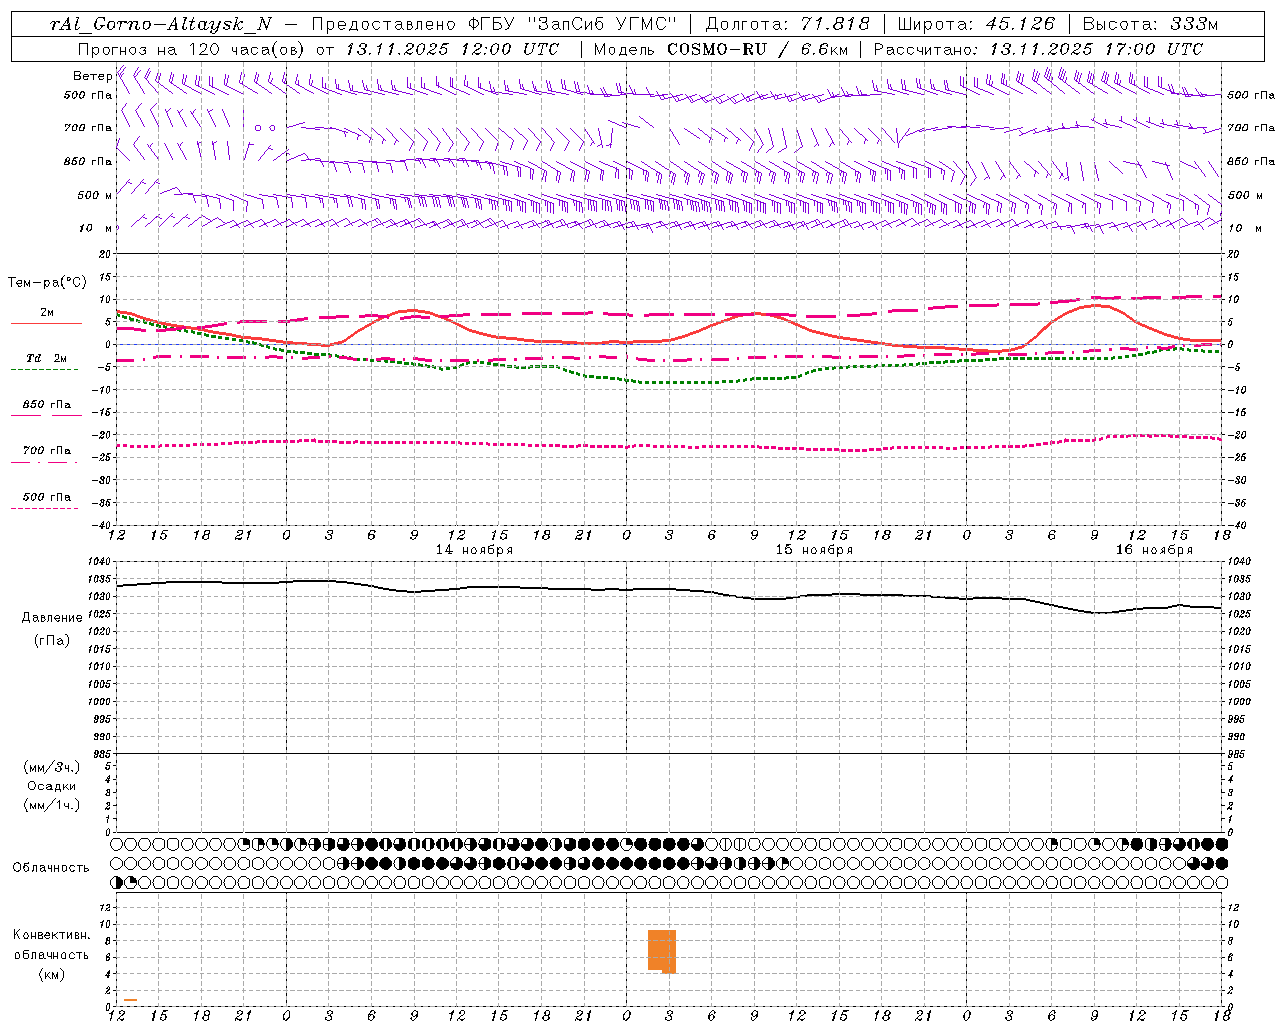Screen dimensions: 1280x1024
Task: Click the 10 м wind level label on left
Action: (96, 228)
